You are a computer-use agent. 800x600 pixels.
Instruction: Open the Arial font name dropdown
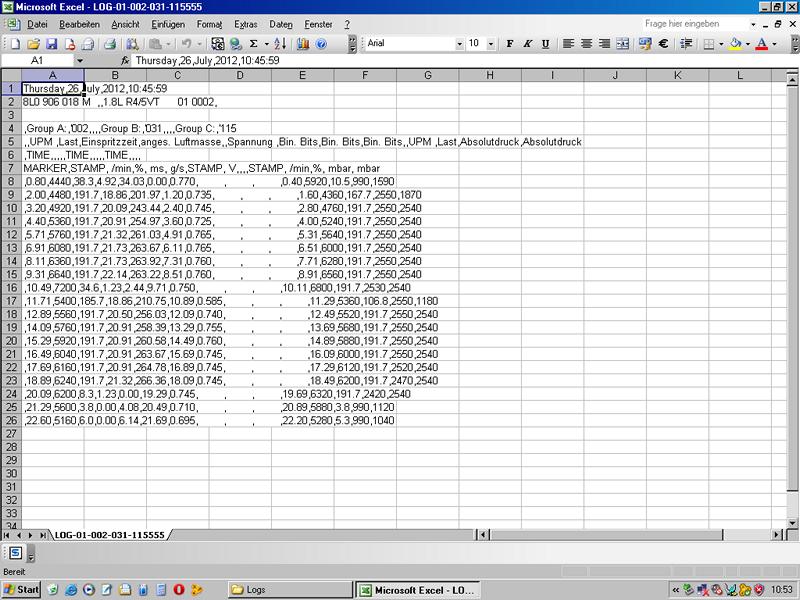click(x=459, y=44)
